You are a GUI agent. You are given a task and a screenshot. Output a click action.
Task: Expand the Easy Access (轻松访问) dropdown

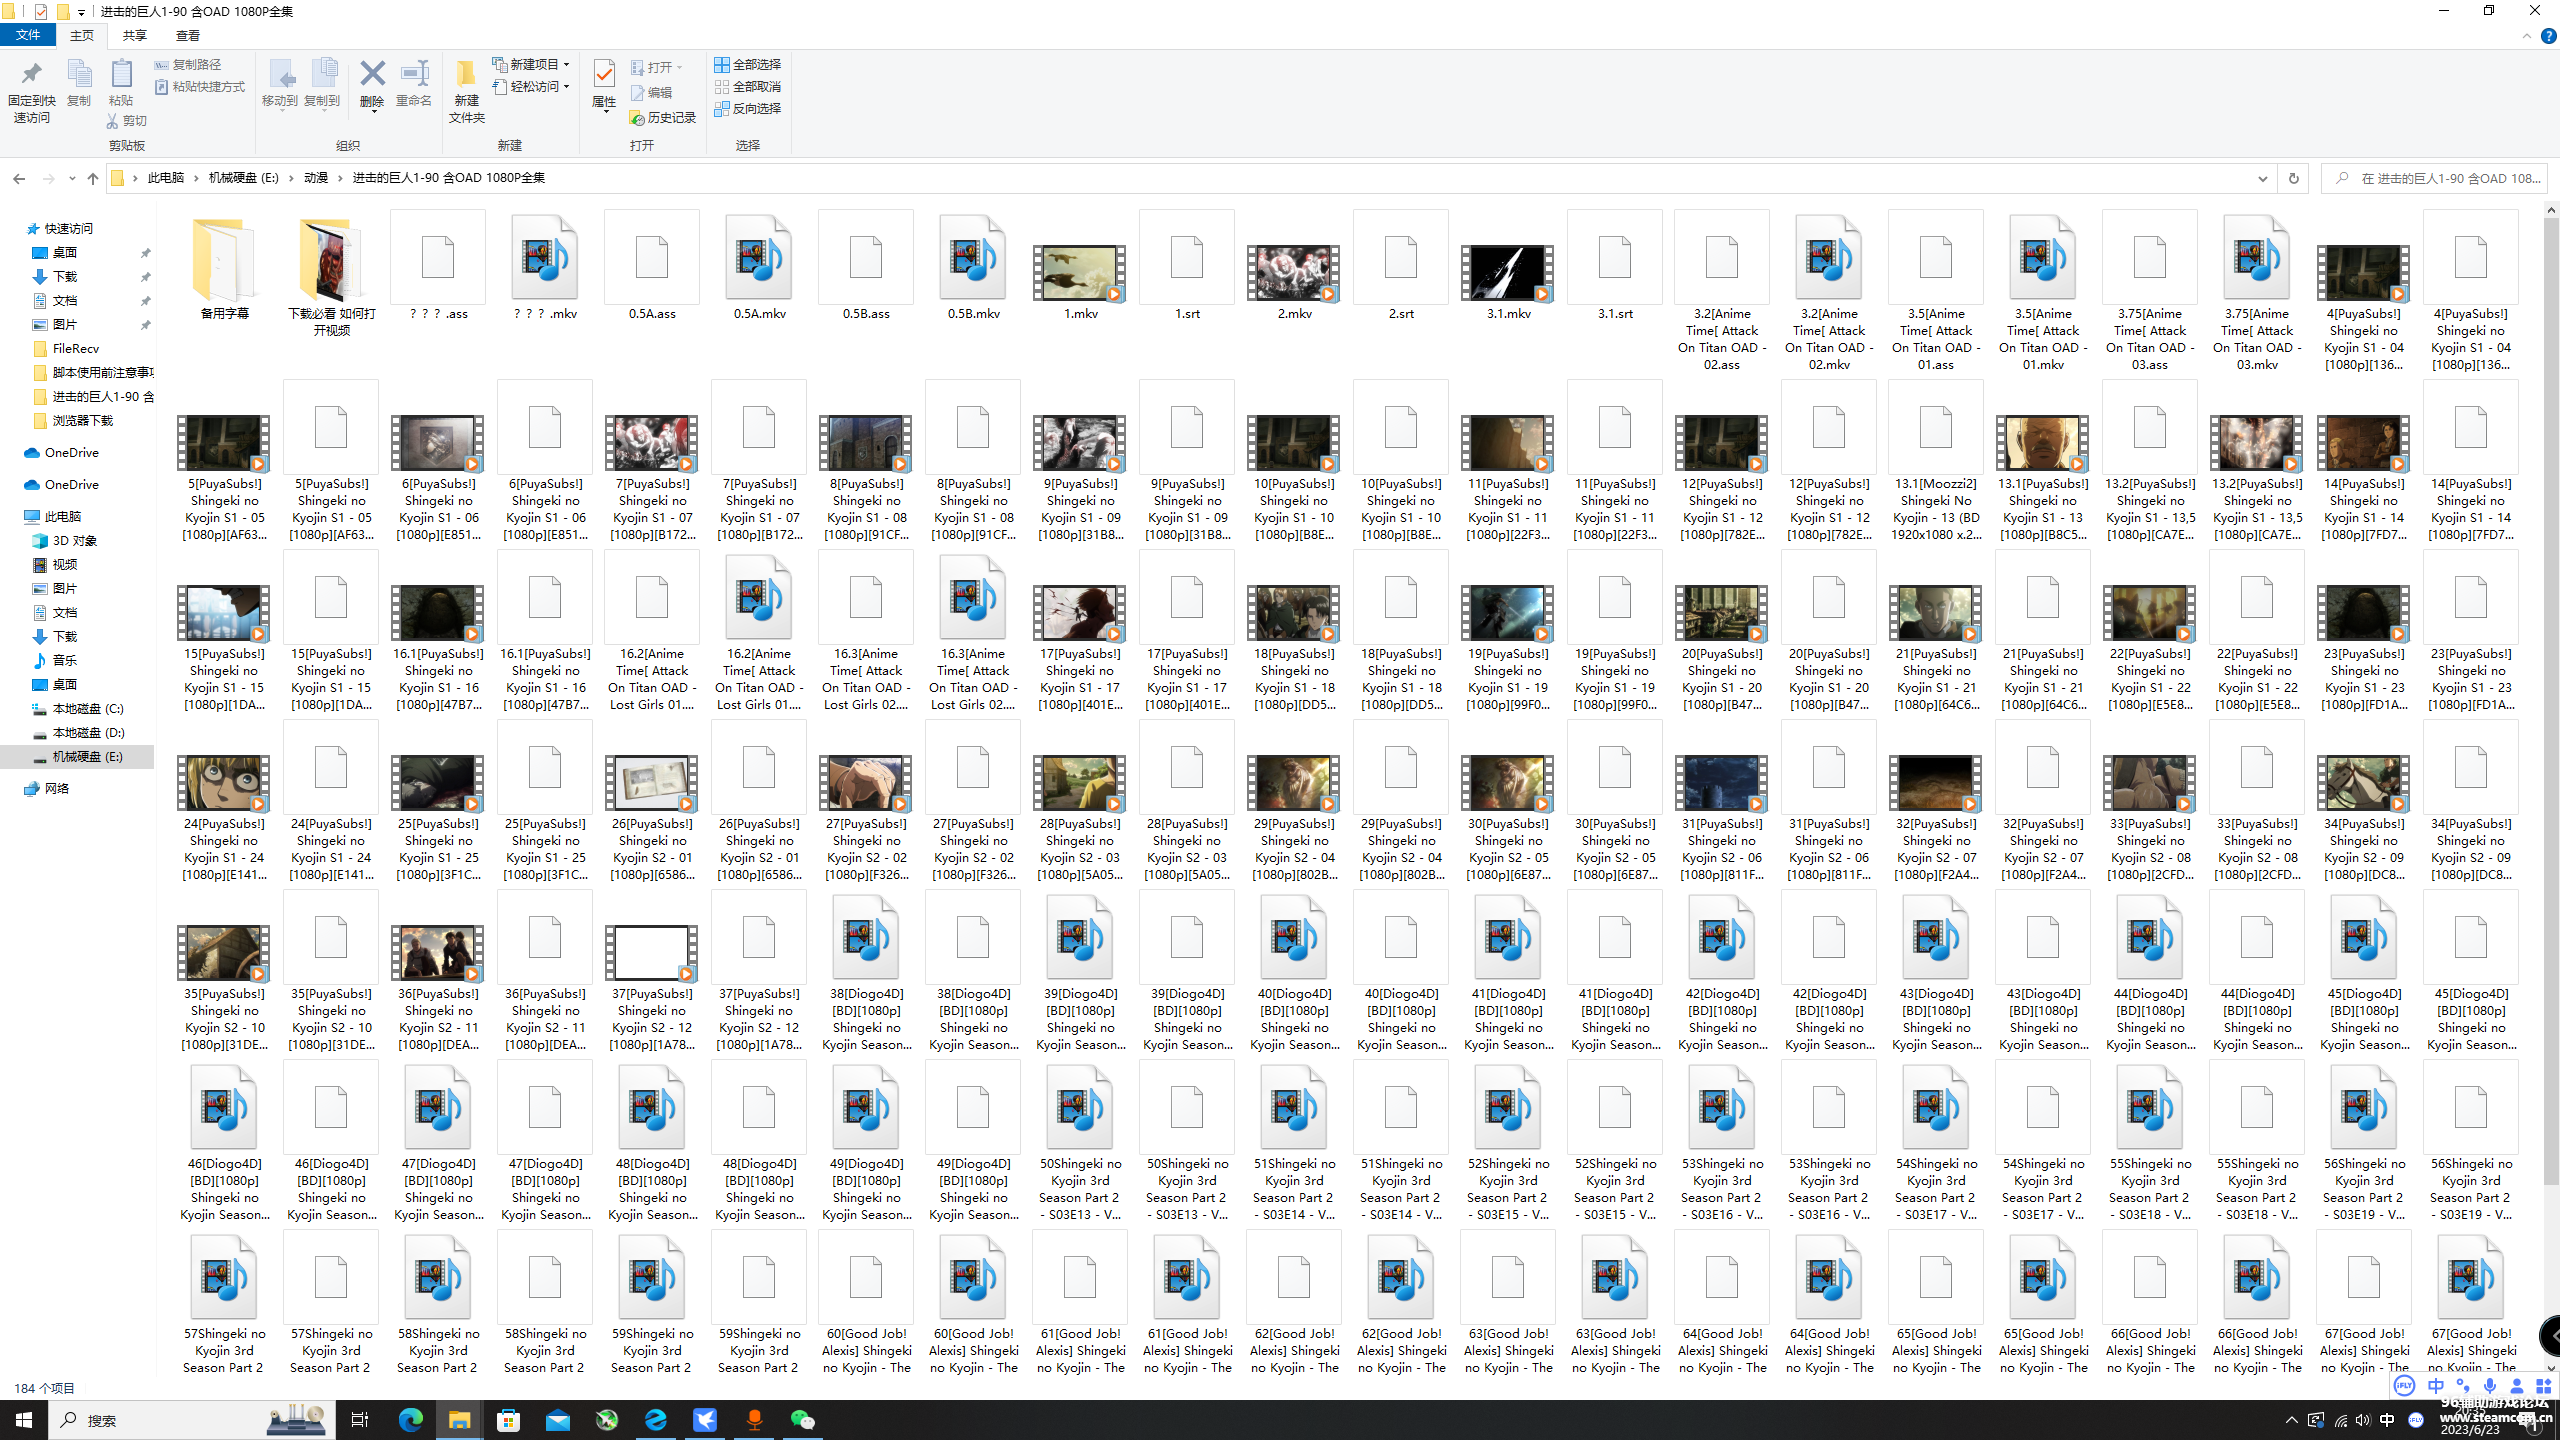(x=532, y=86)
